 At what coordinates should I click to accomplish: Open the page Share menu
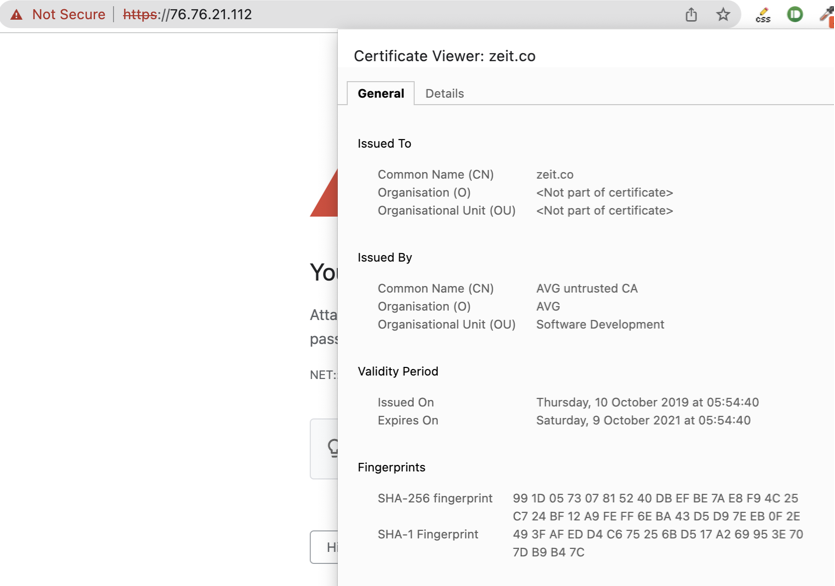(690, 14)
